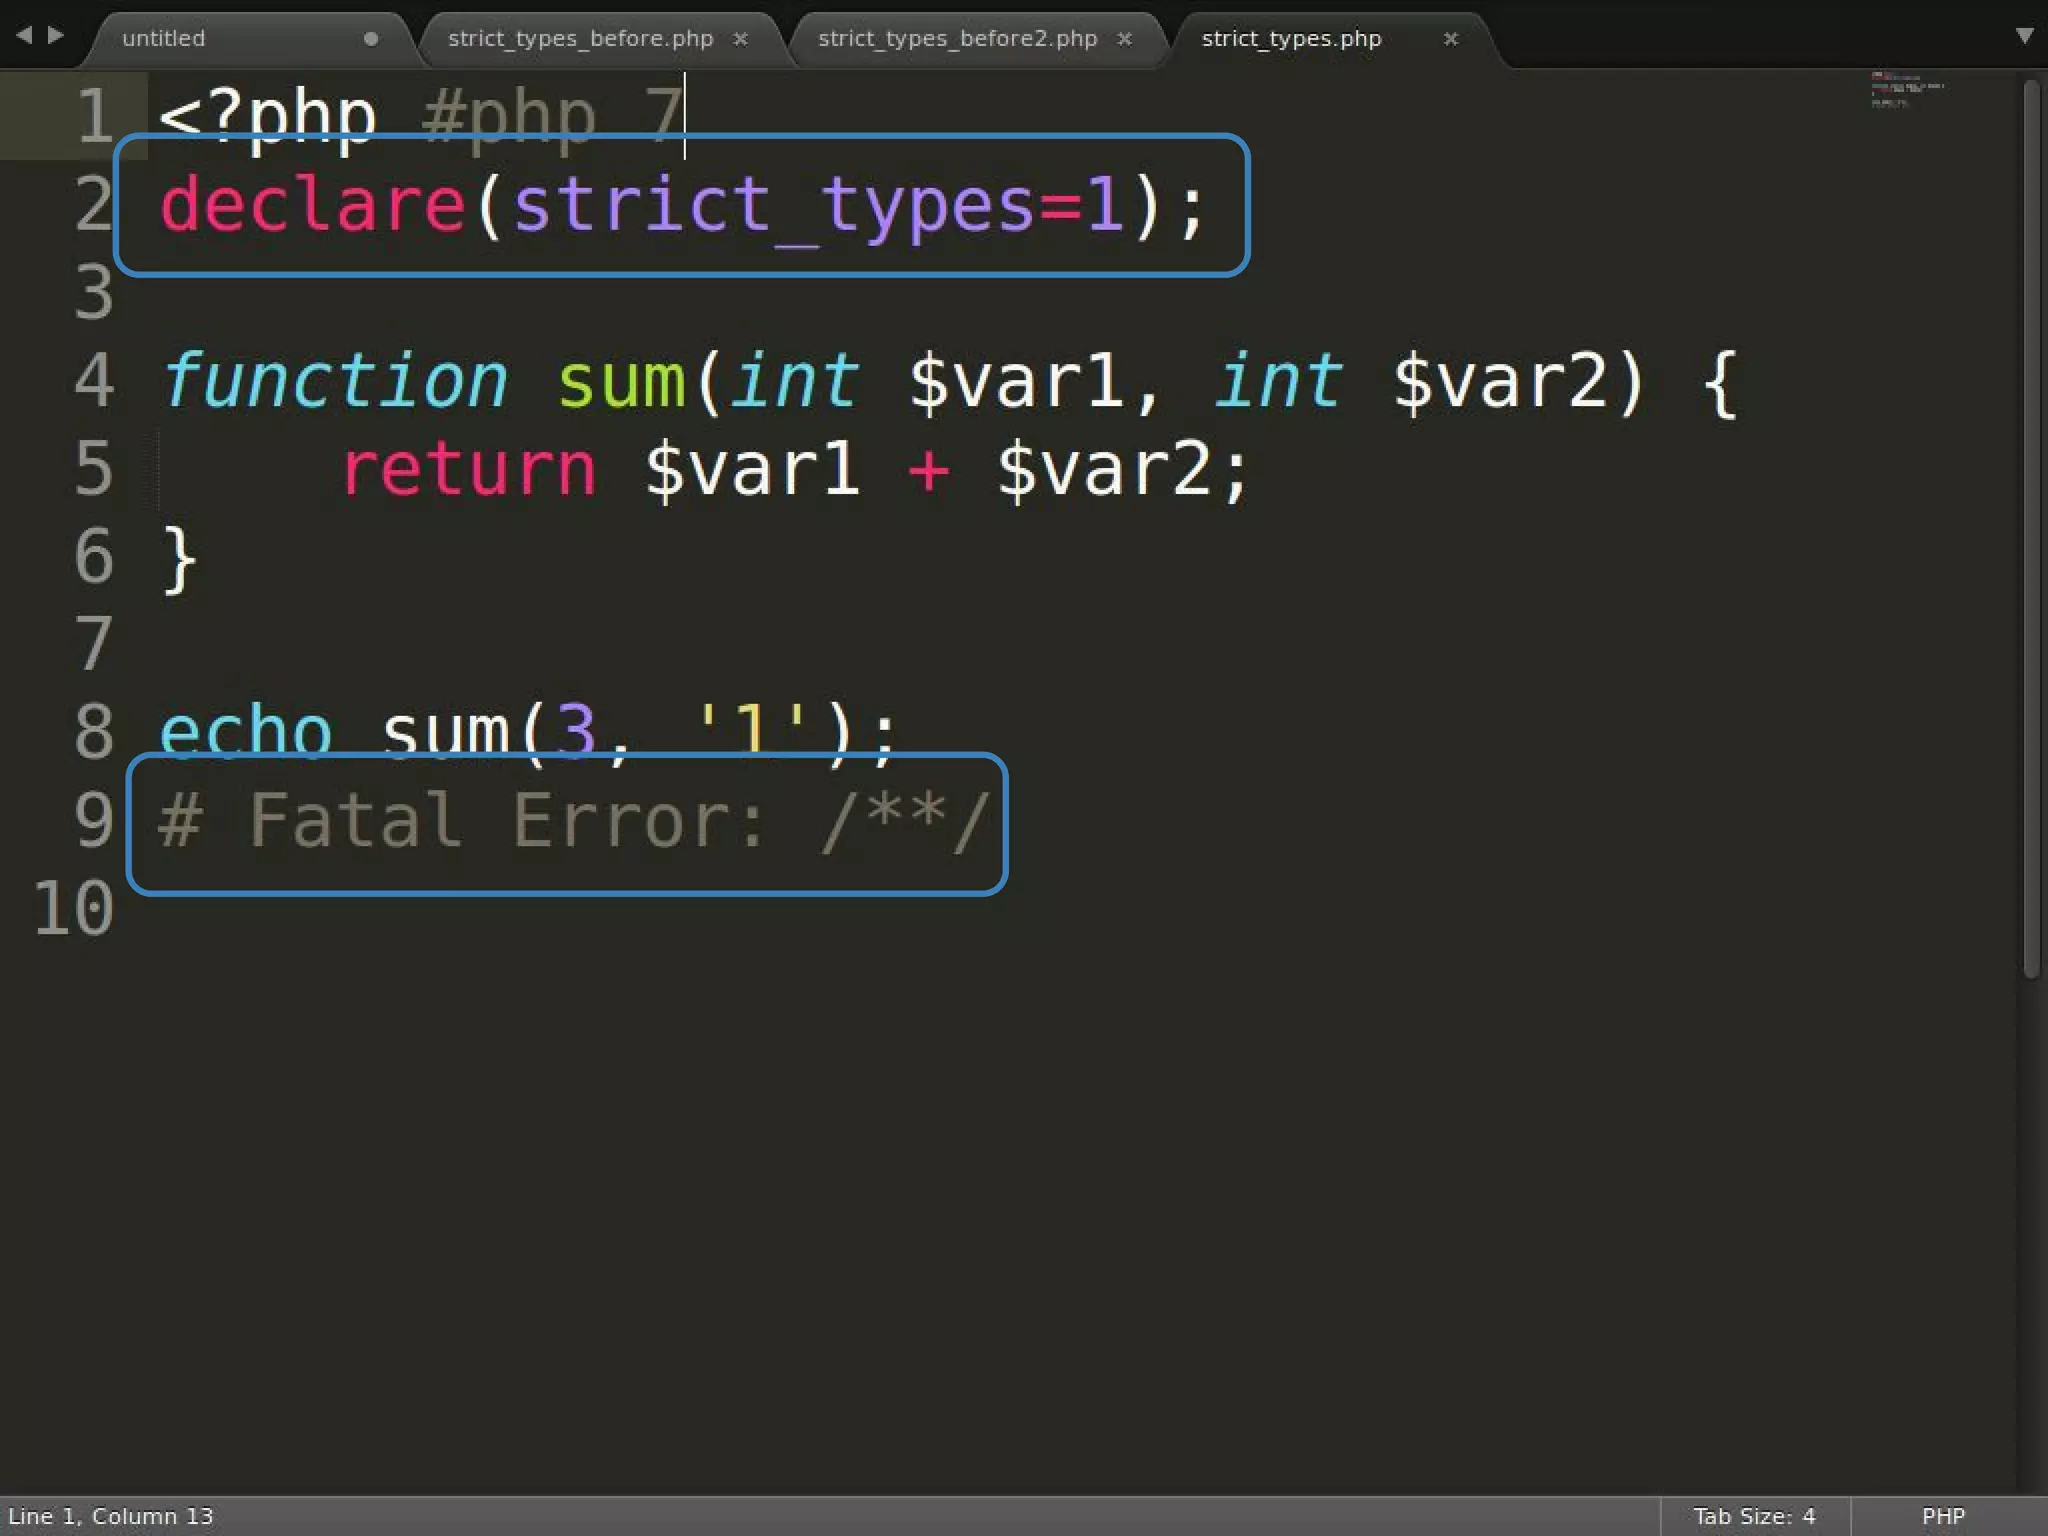Open the tab list dropdown arrow
The width and height of the screenshot is (2048, 1536).
2024,36
